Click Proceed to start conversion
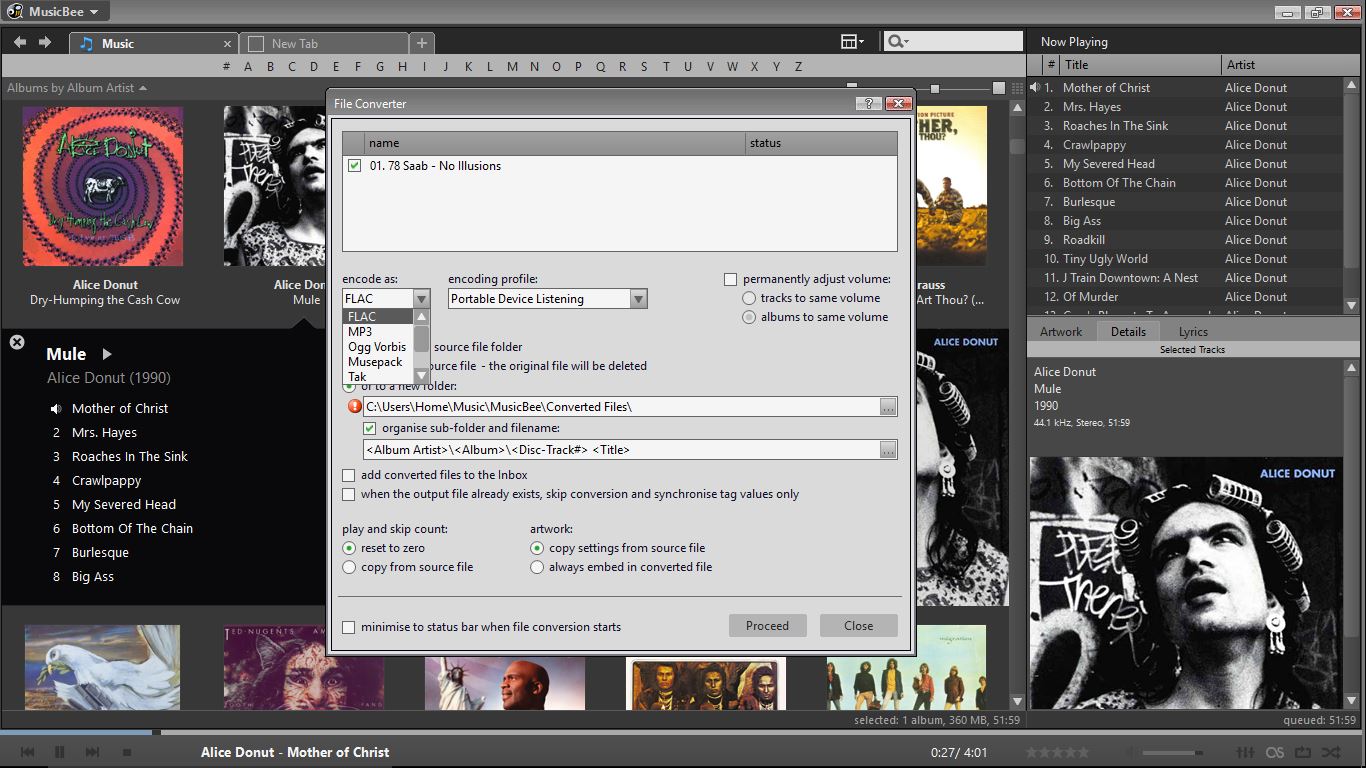The height and width of the screenshot is (768, 1366). pos(767,626)
